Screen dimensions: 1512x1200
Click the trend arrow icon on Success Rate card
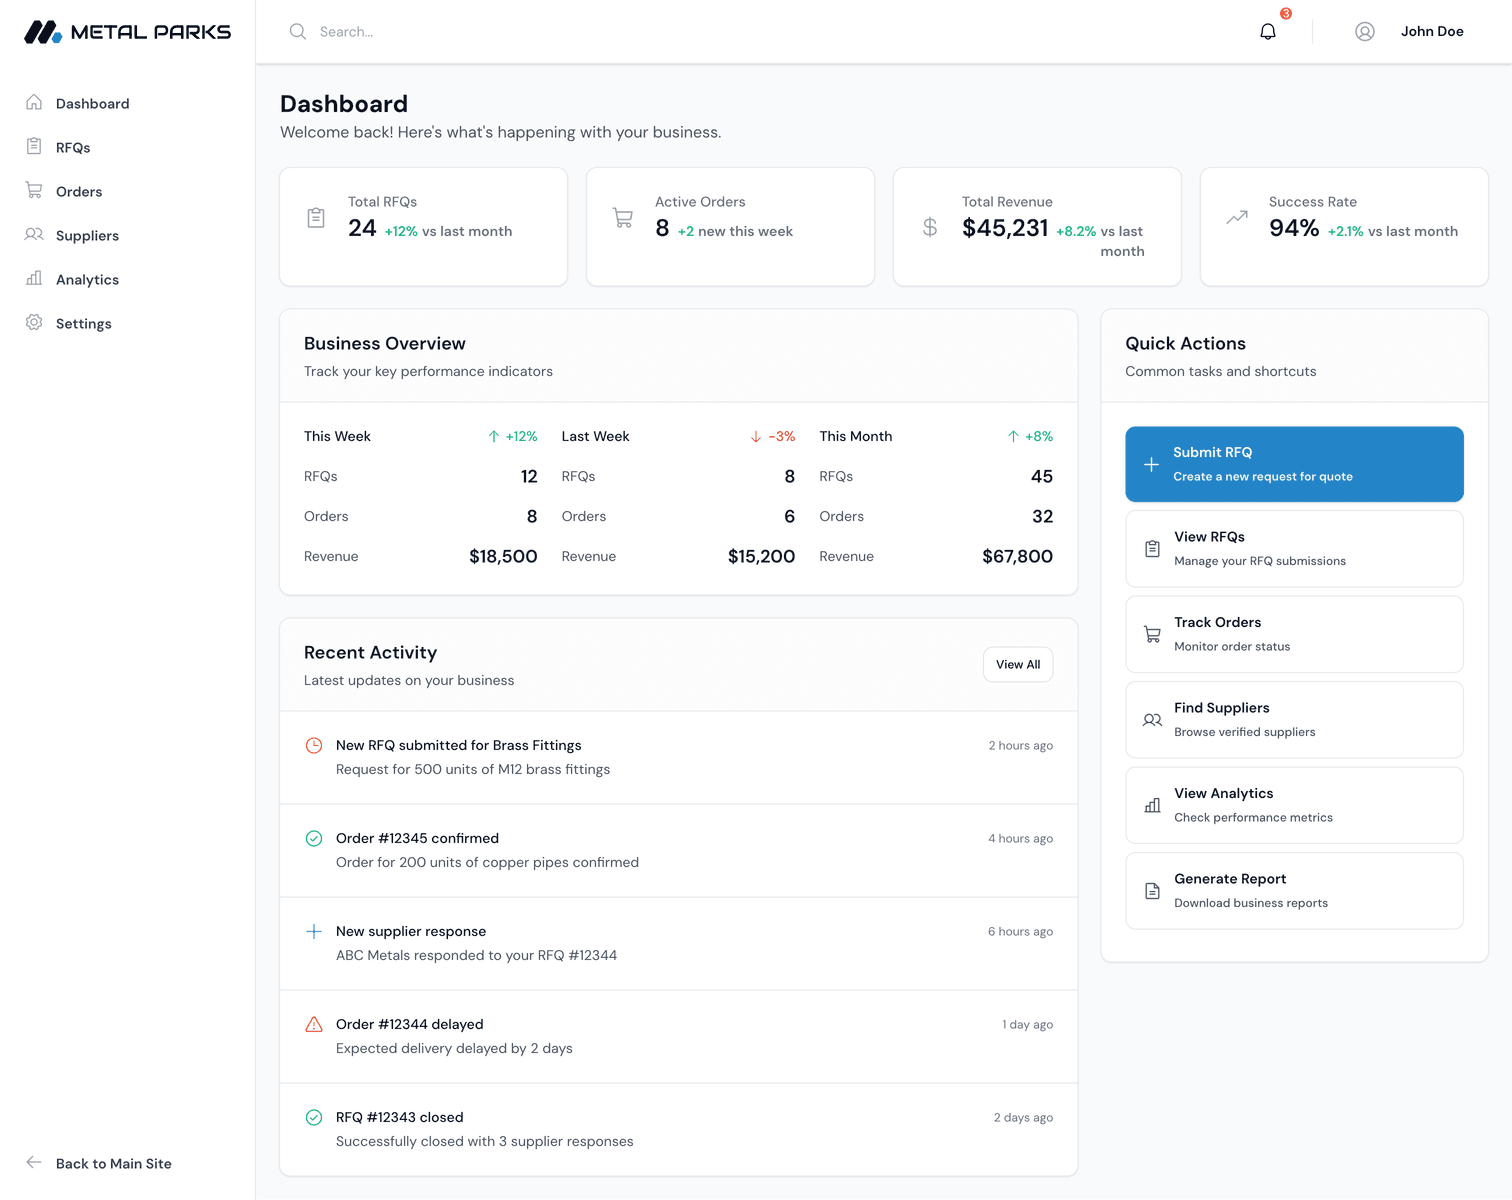1236,217
